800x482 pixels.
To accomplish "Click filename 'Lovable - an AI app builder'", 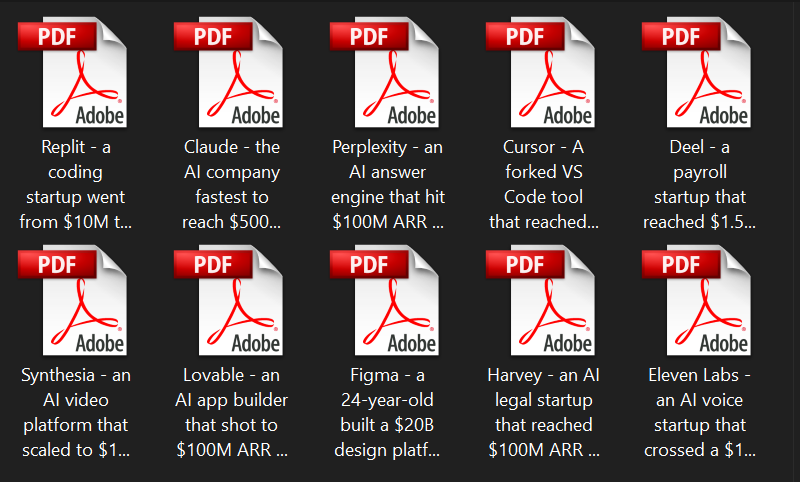I will click(x=232, y=413).
